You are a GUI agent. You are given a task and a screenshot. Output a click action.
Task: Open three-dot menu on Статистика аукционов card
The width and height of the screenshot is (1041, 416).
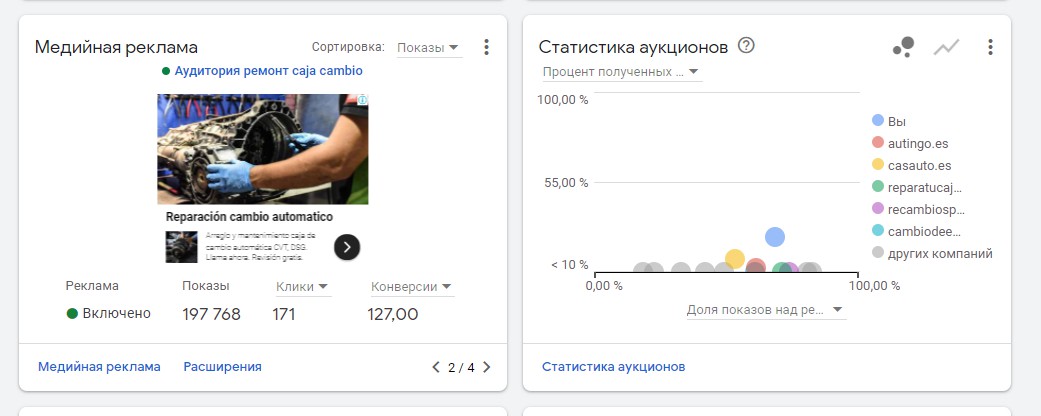990,47
